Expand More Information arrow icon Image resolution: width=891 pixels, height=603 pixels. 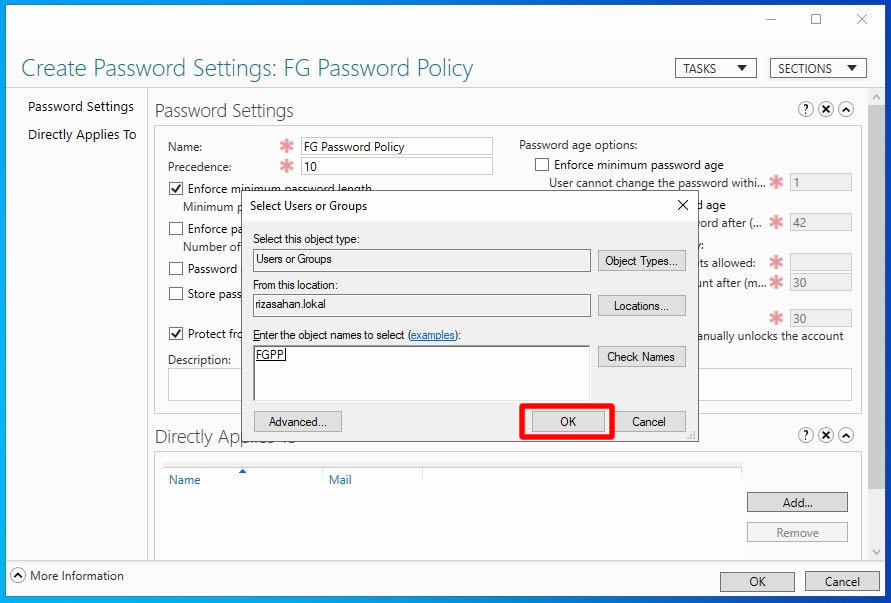coord(18,576)
